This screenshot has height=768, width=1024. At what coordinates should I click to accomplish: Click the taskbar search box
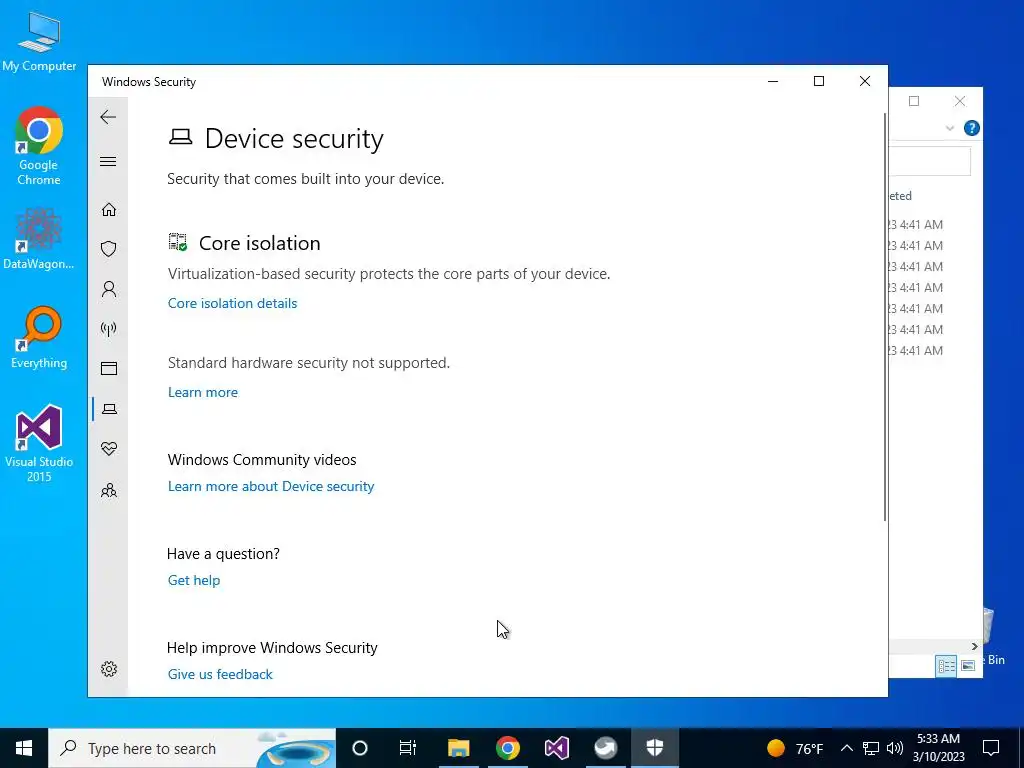click(x=192, y=748)
